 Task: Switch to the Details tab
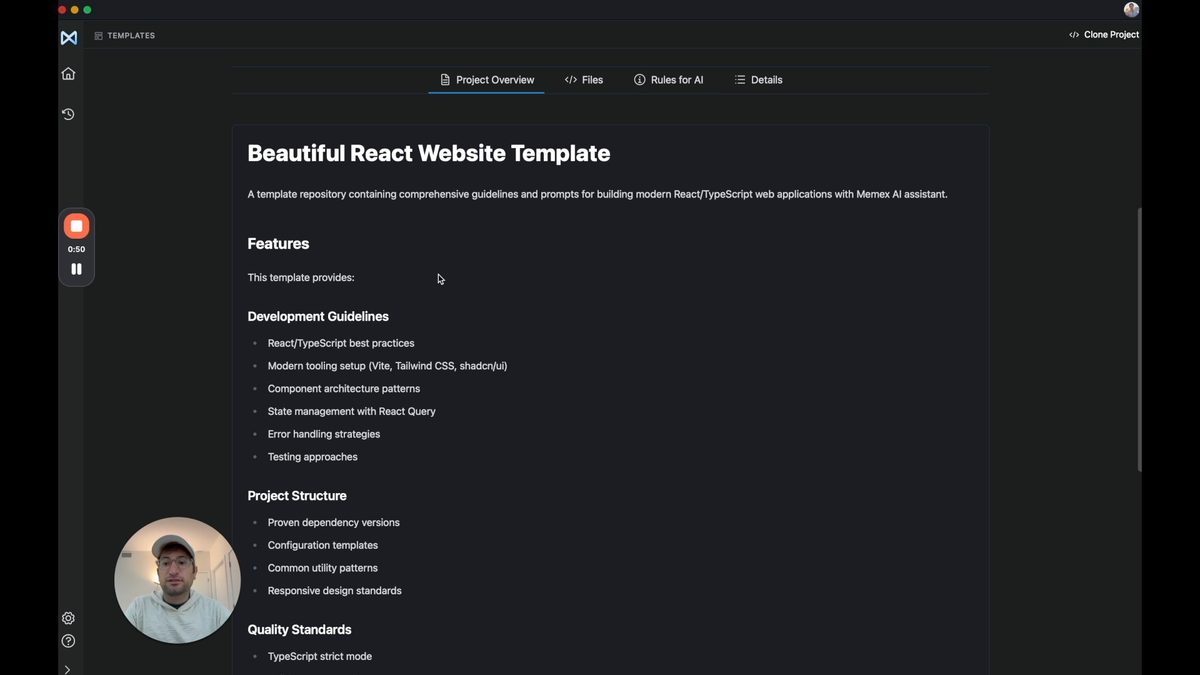click(758, 80)
